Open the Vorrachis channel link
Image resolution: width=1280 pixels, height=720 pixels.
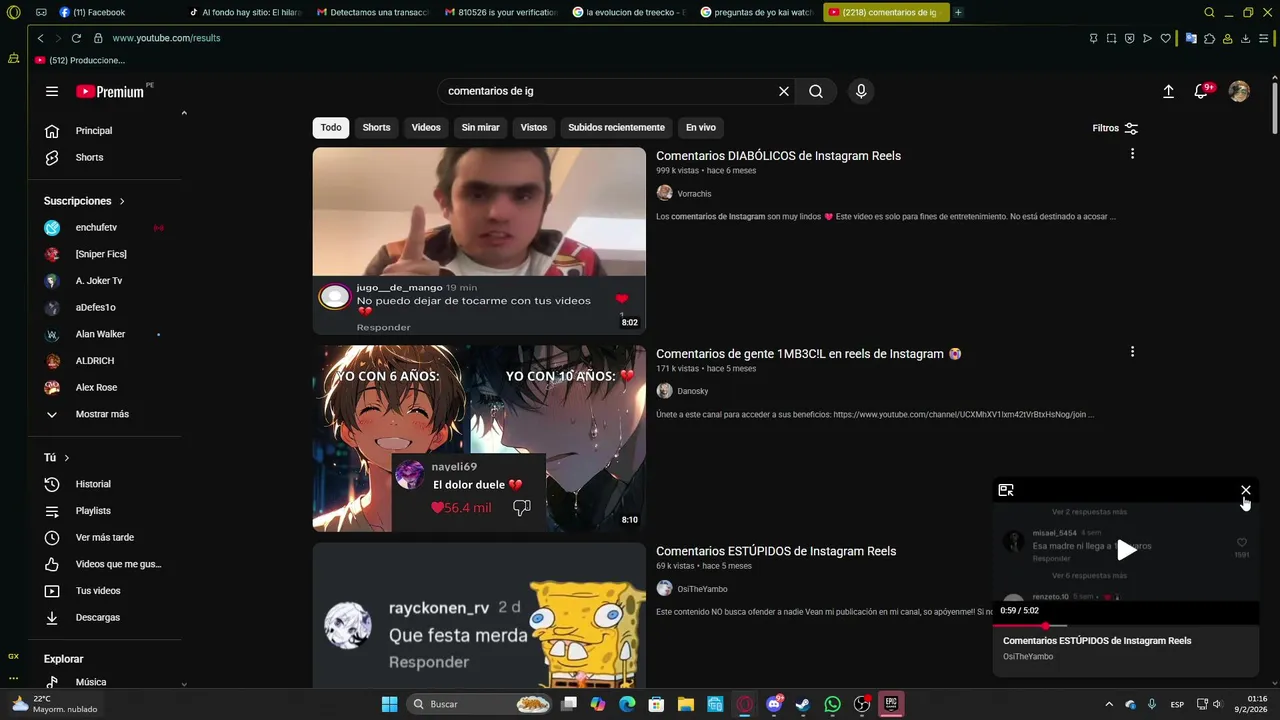(694, 194)
